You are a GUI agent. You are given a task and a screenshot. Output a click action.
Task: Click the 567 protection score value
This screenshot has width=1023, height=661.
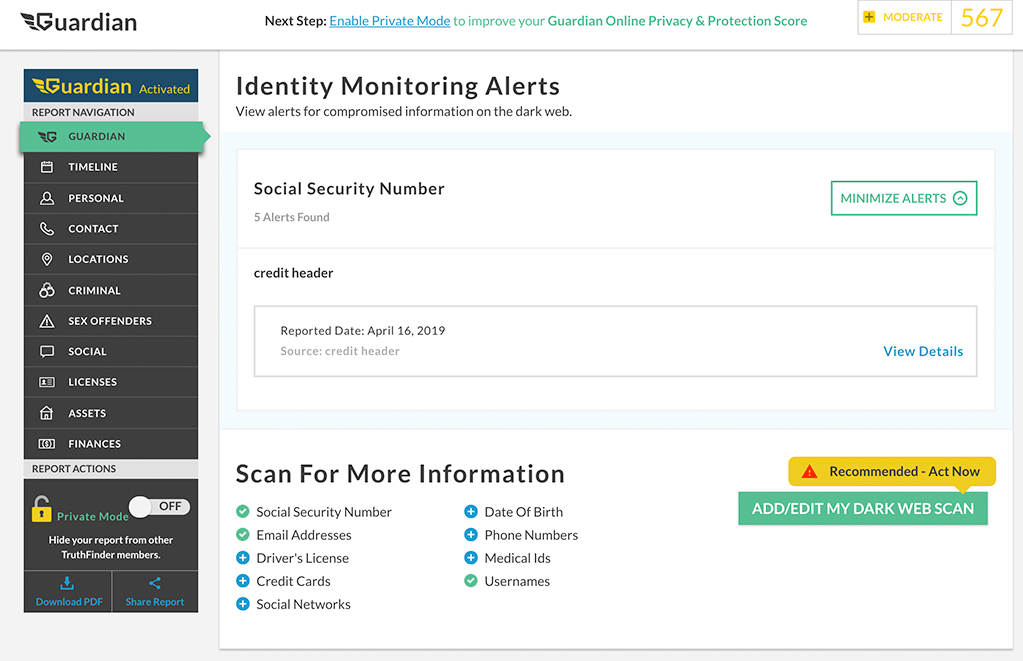pyautogui.click(x=982, y=18)
